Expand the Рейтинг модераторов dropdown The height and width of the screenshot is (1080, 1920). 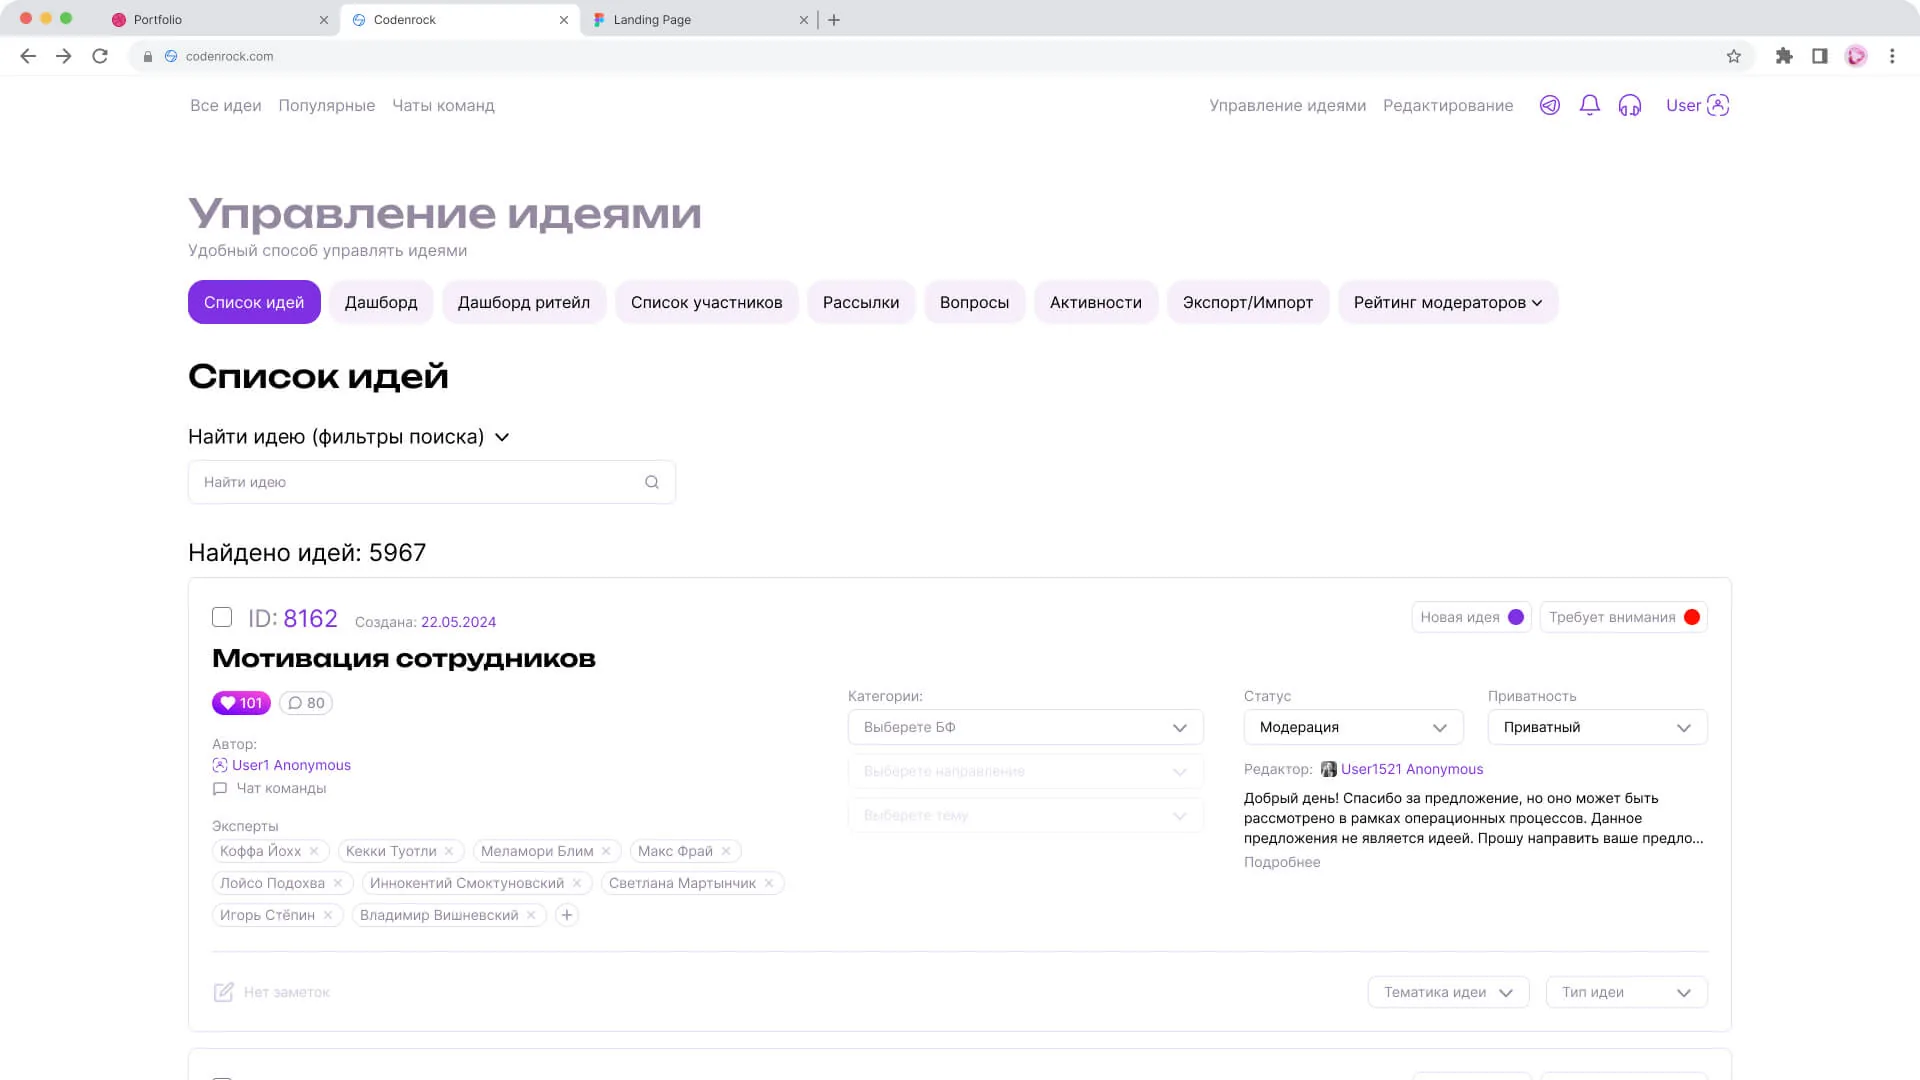[1447, 302]
